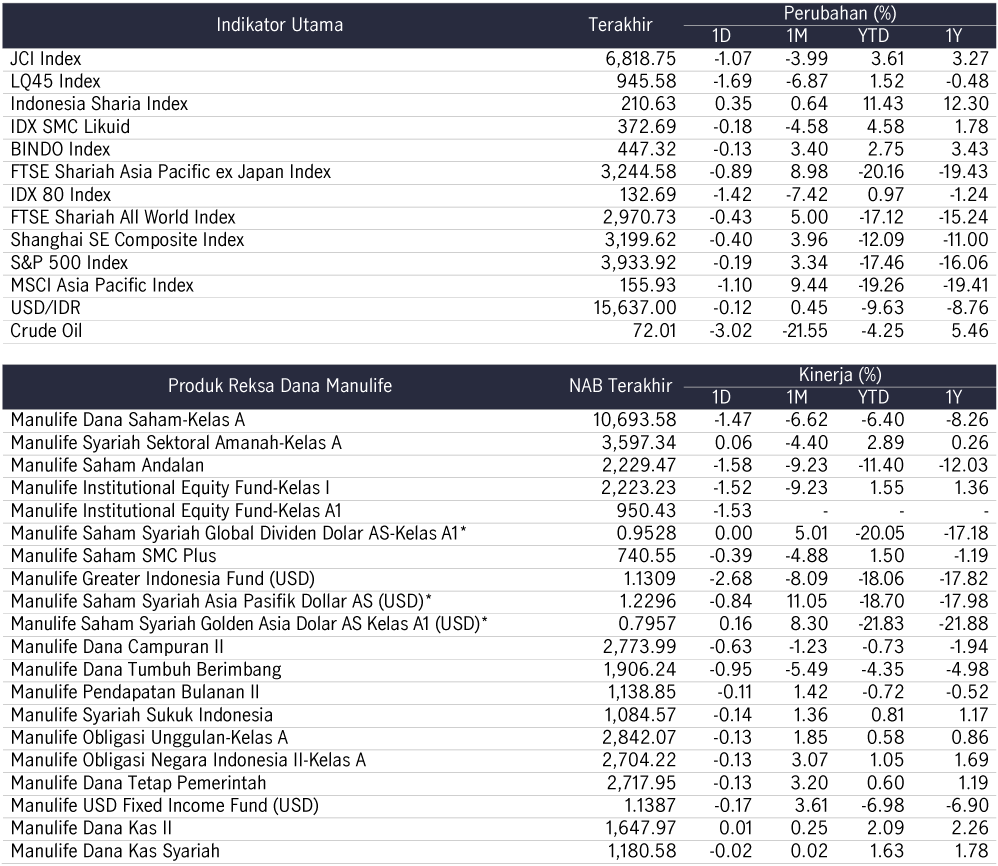998x866 pixels.
Task: Click Manulife Dana Kas II NAB 1,647.97
Action: point(641,828)
